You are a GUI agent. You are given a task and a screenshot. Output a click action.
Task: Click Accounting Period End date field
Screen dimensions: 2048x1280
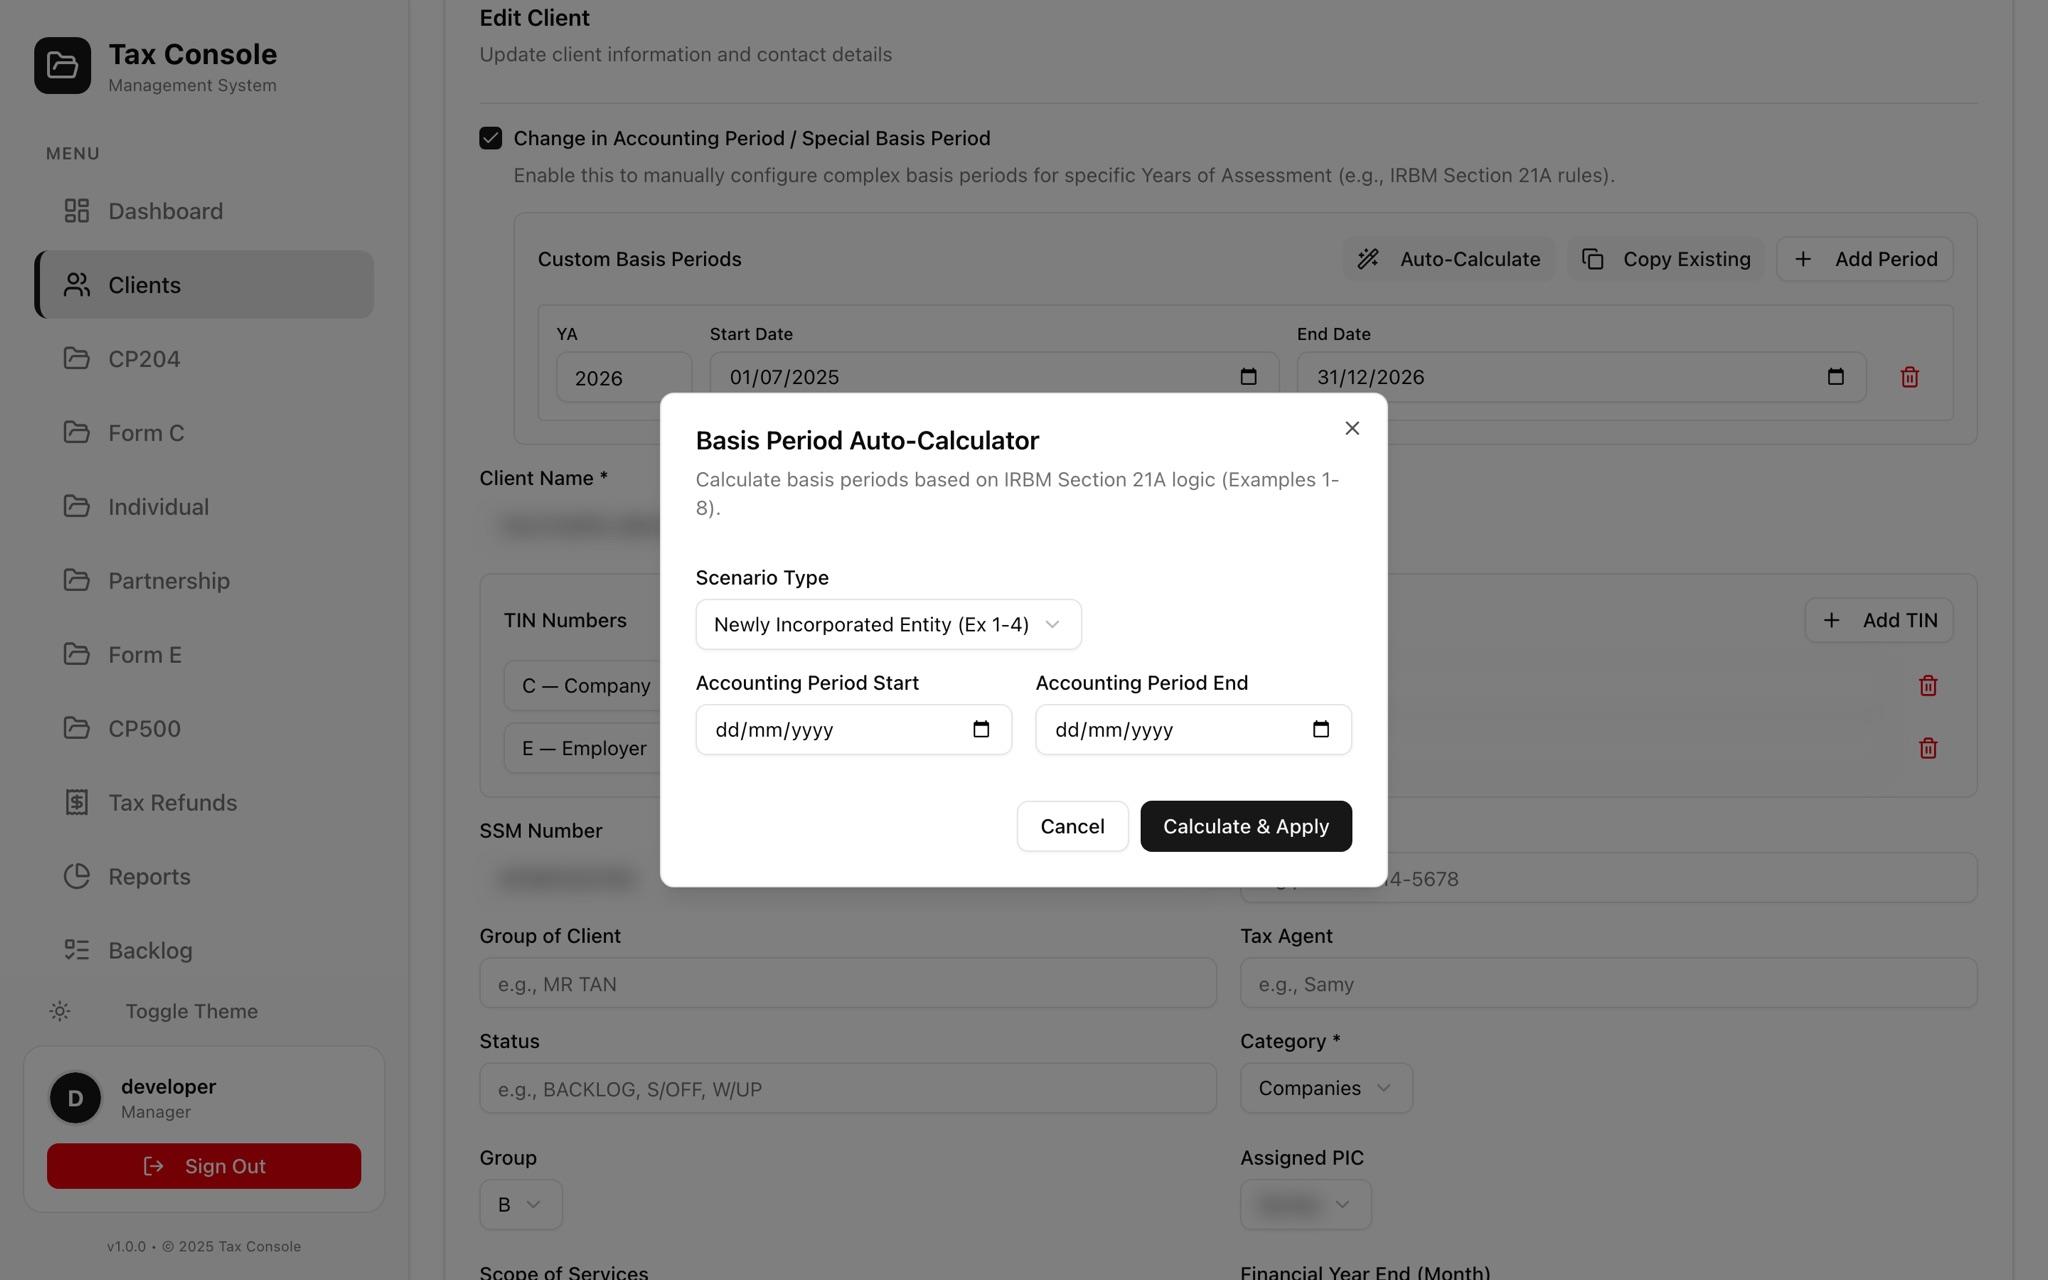[x=1193, y=729]
